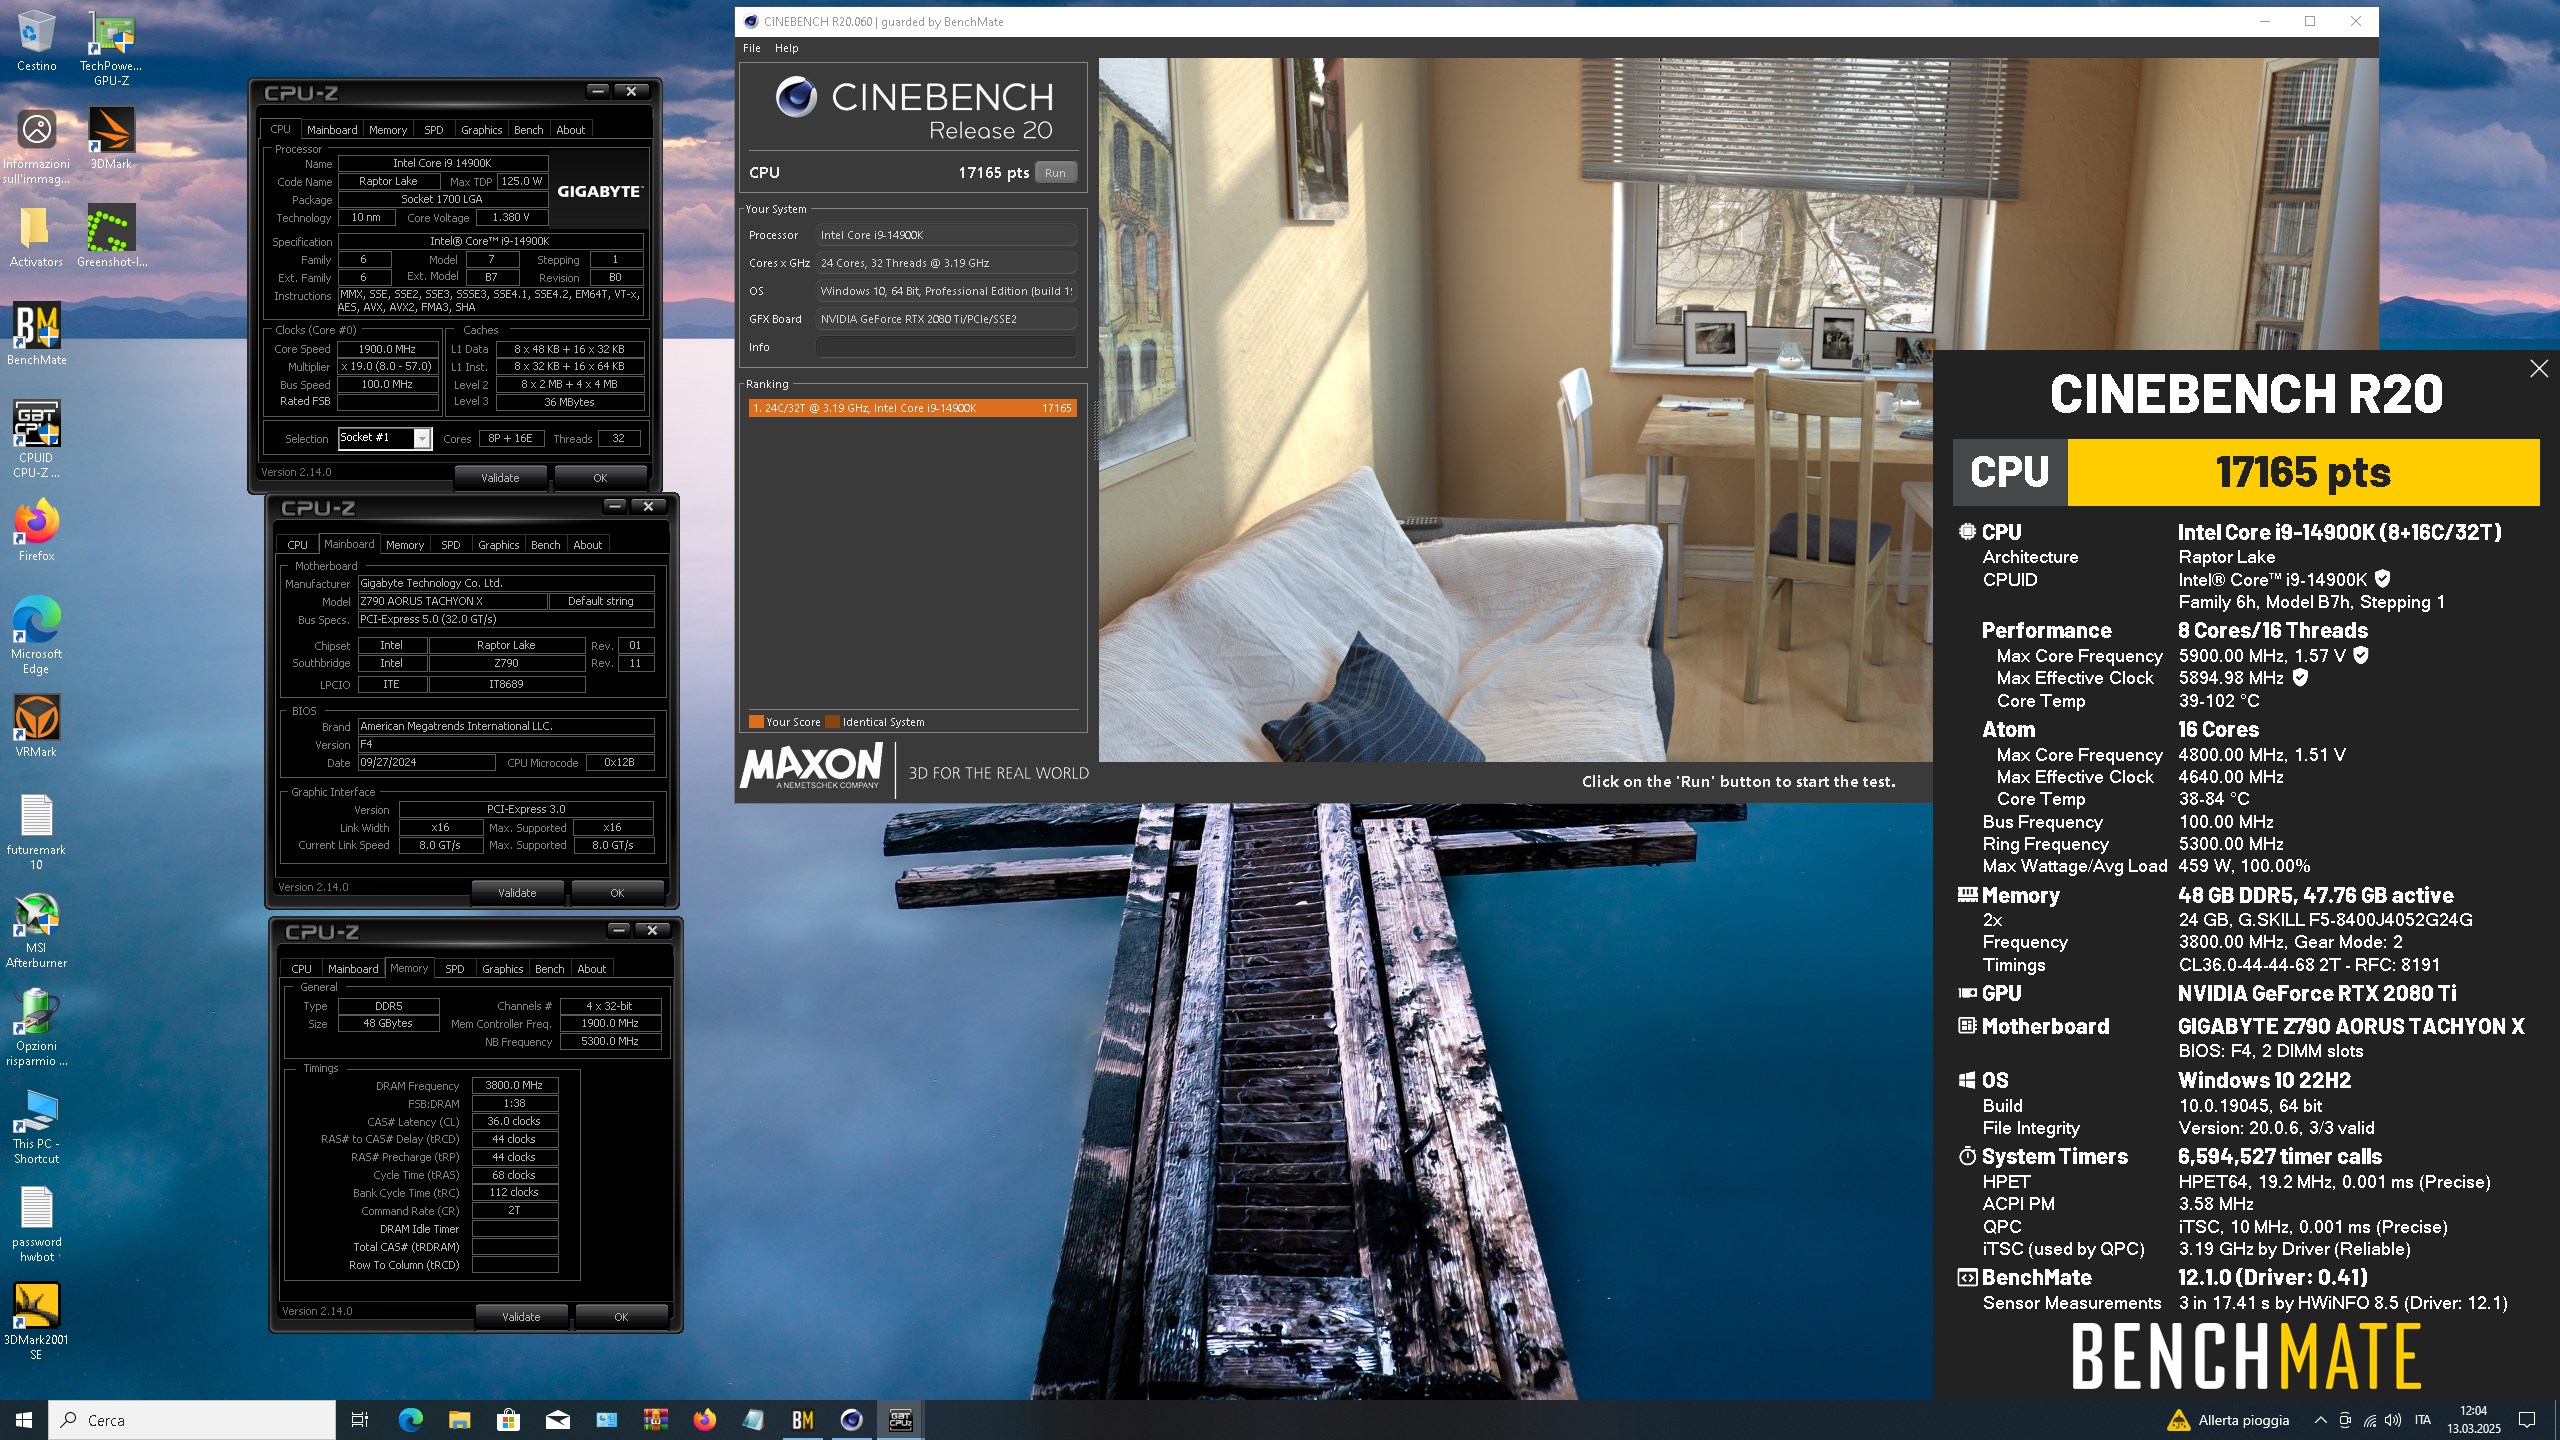2560x1440 pixels.
Task: Select Informazioni sull'immagine desktop icon
Action: (36, 146)
